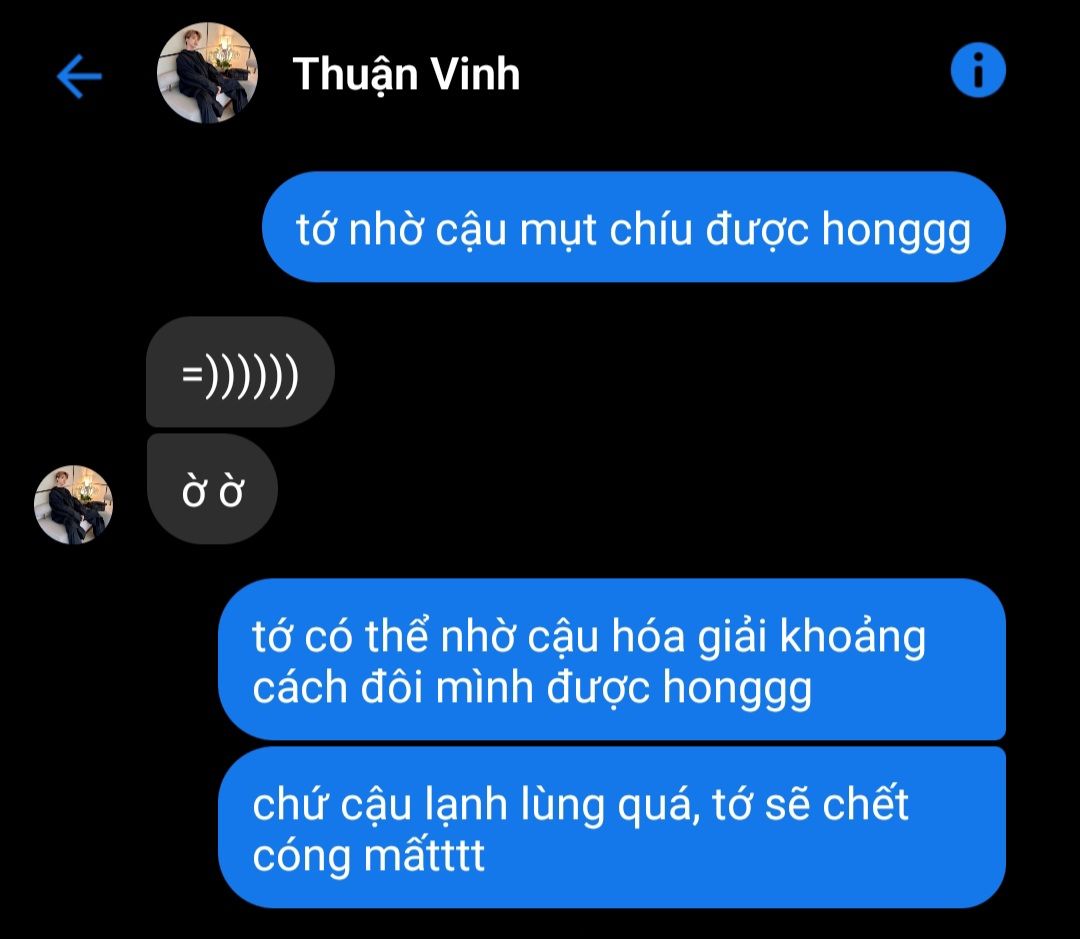Tap the Thuận Vinh contact name

[x=406, y=74]
